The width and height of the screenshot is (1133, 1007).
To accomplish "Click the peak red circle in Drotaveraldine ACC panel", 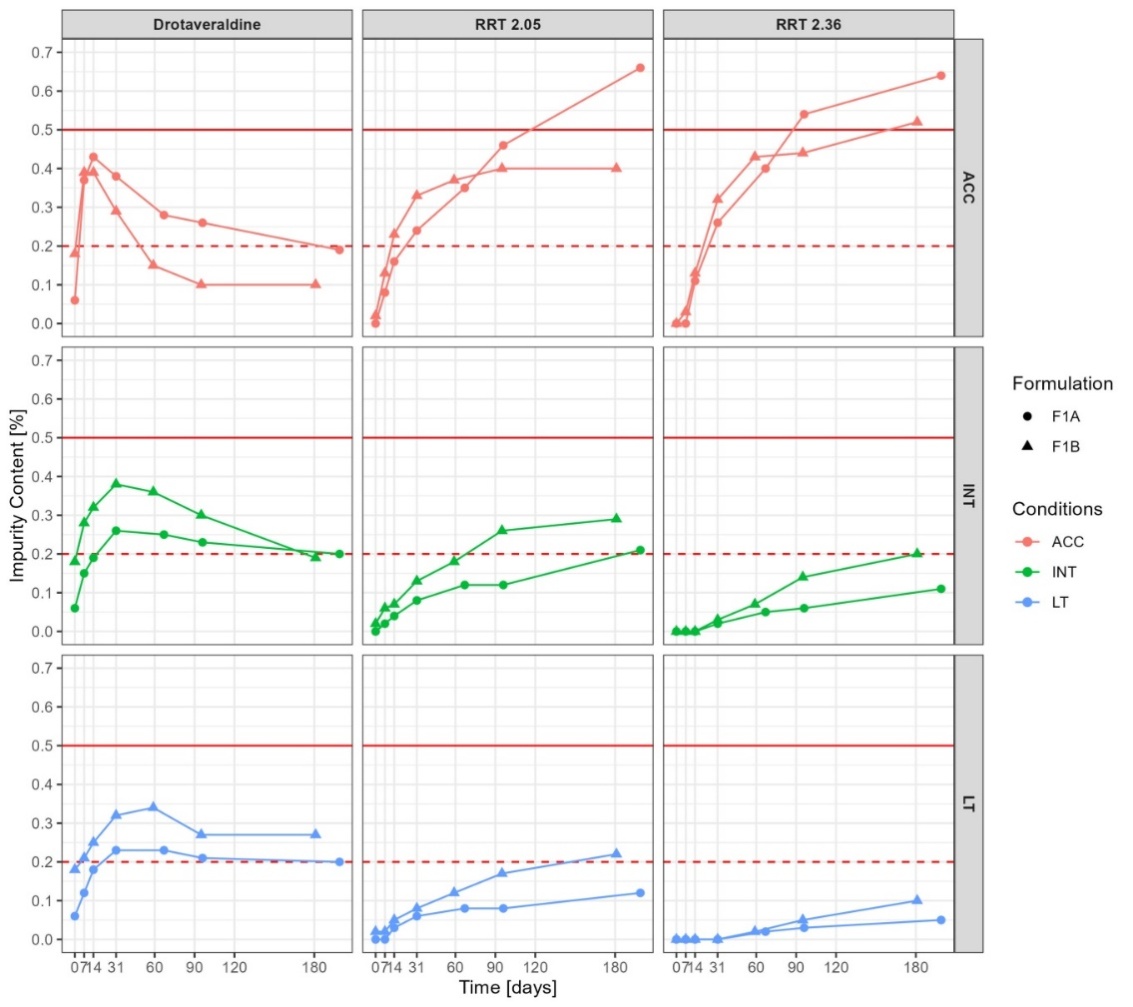I will tap(93, 157).
